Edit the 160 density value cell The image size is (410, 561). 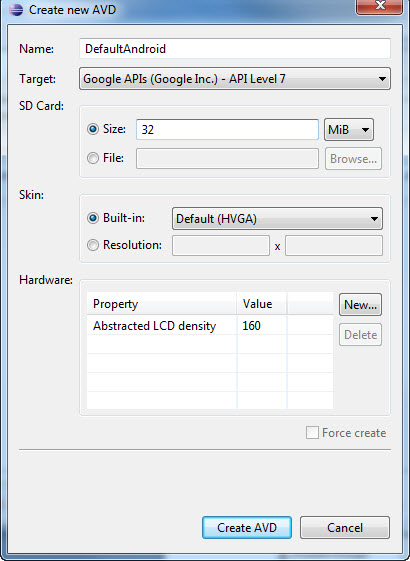click(262, 326)
